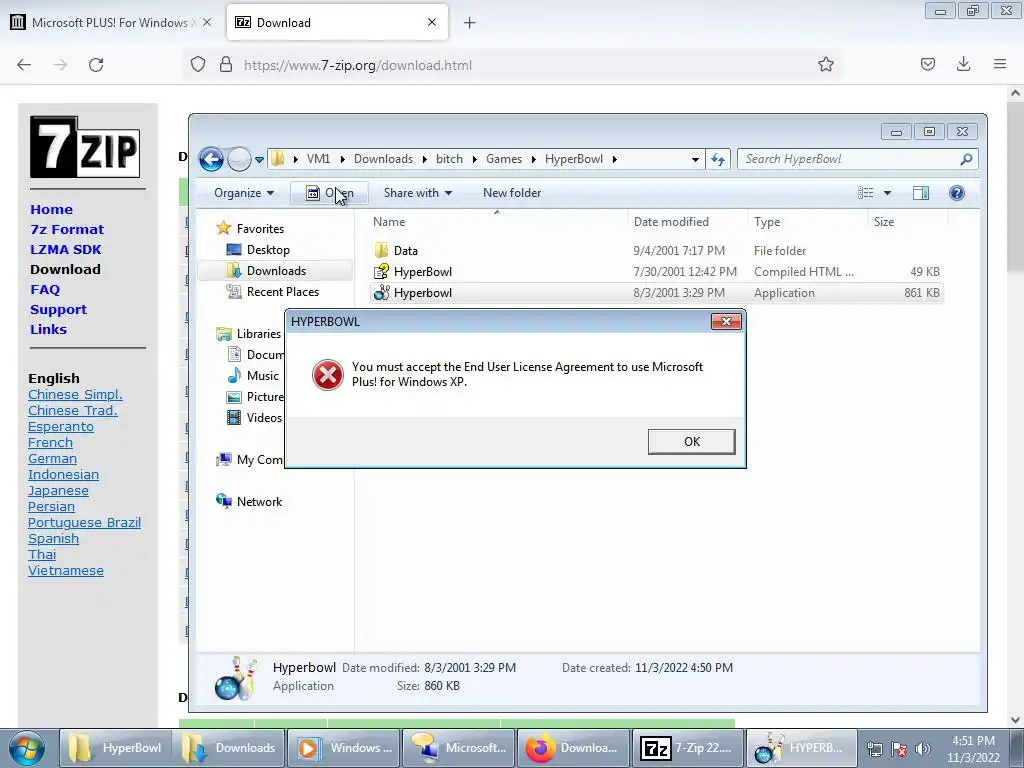Switch to 7-Zip 22 taskbar item

[x=687, y=748]
